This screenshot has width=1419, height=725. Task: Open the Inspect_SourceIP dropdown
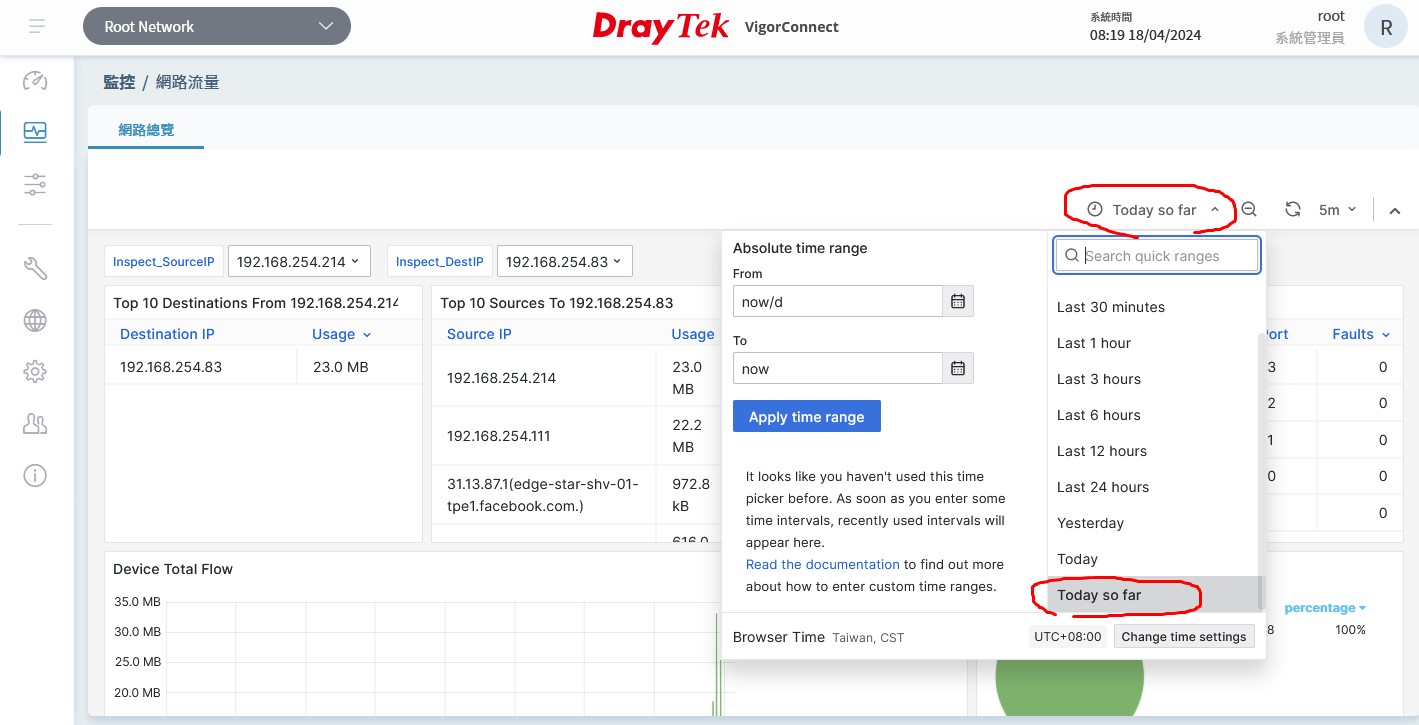[x=299, y=262]
